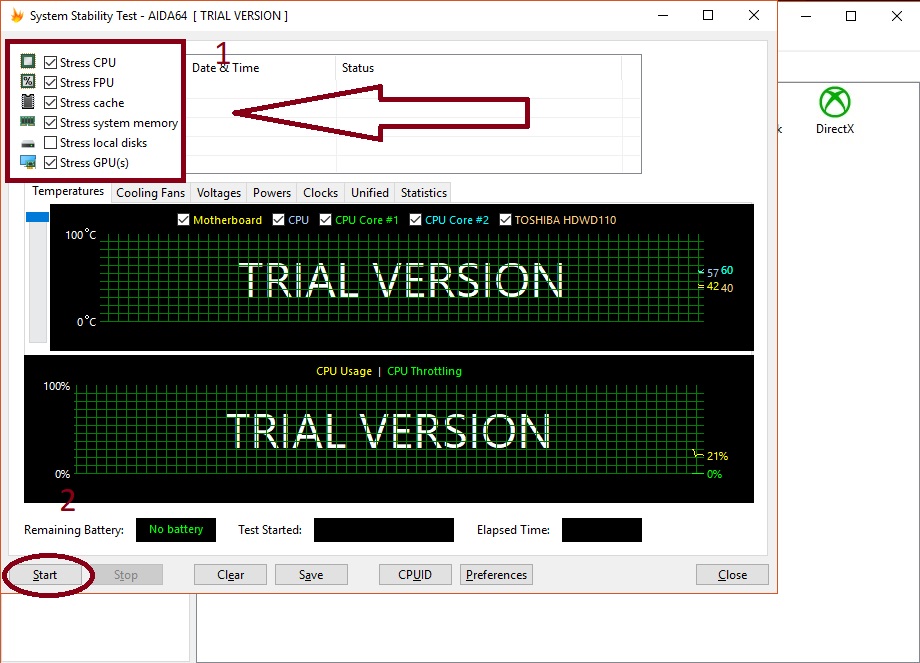This screenshot has height=663, width=920.
Task: Click the RAM module icon beside Stress system memory
Action: pos(28,121)
